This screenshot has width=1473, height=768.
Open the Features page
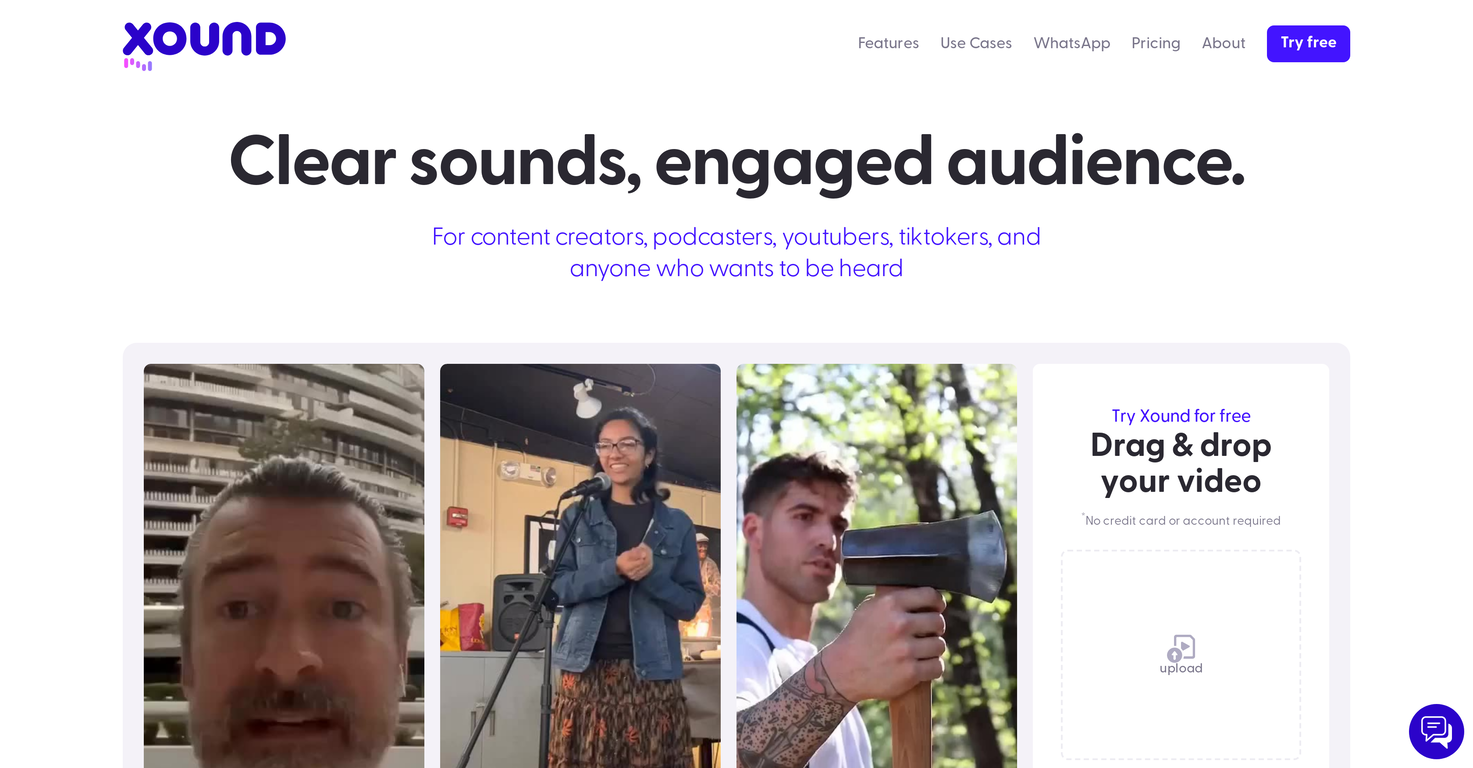(x=888, y=43)
